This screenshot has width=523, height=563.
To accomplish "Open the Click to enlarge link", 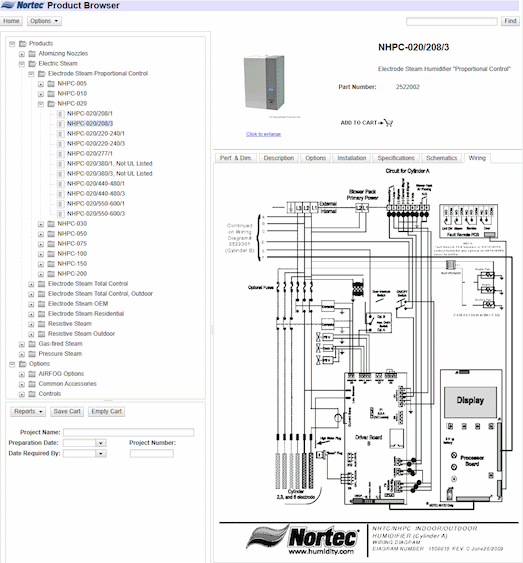I will point(263,134).
